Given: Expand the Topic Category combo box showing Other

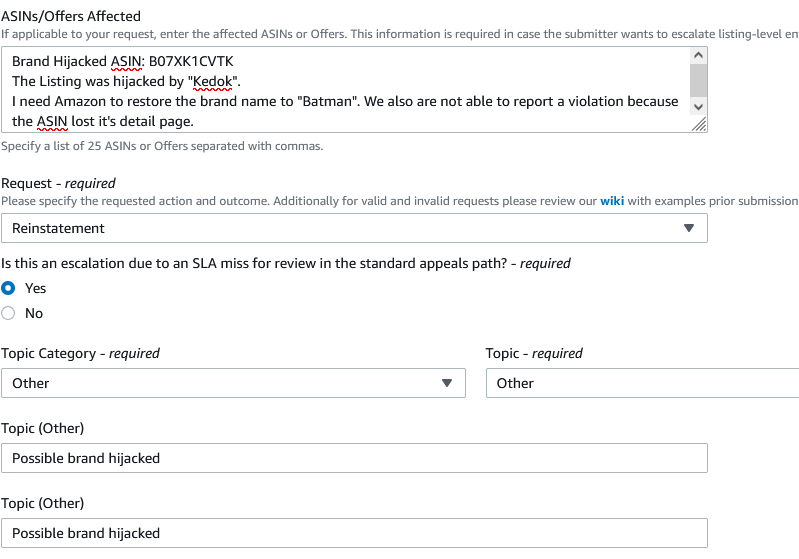Looking at the screenshot, I should click(233, 383).
